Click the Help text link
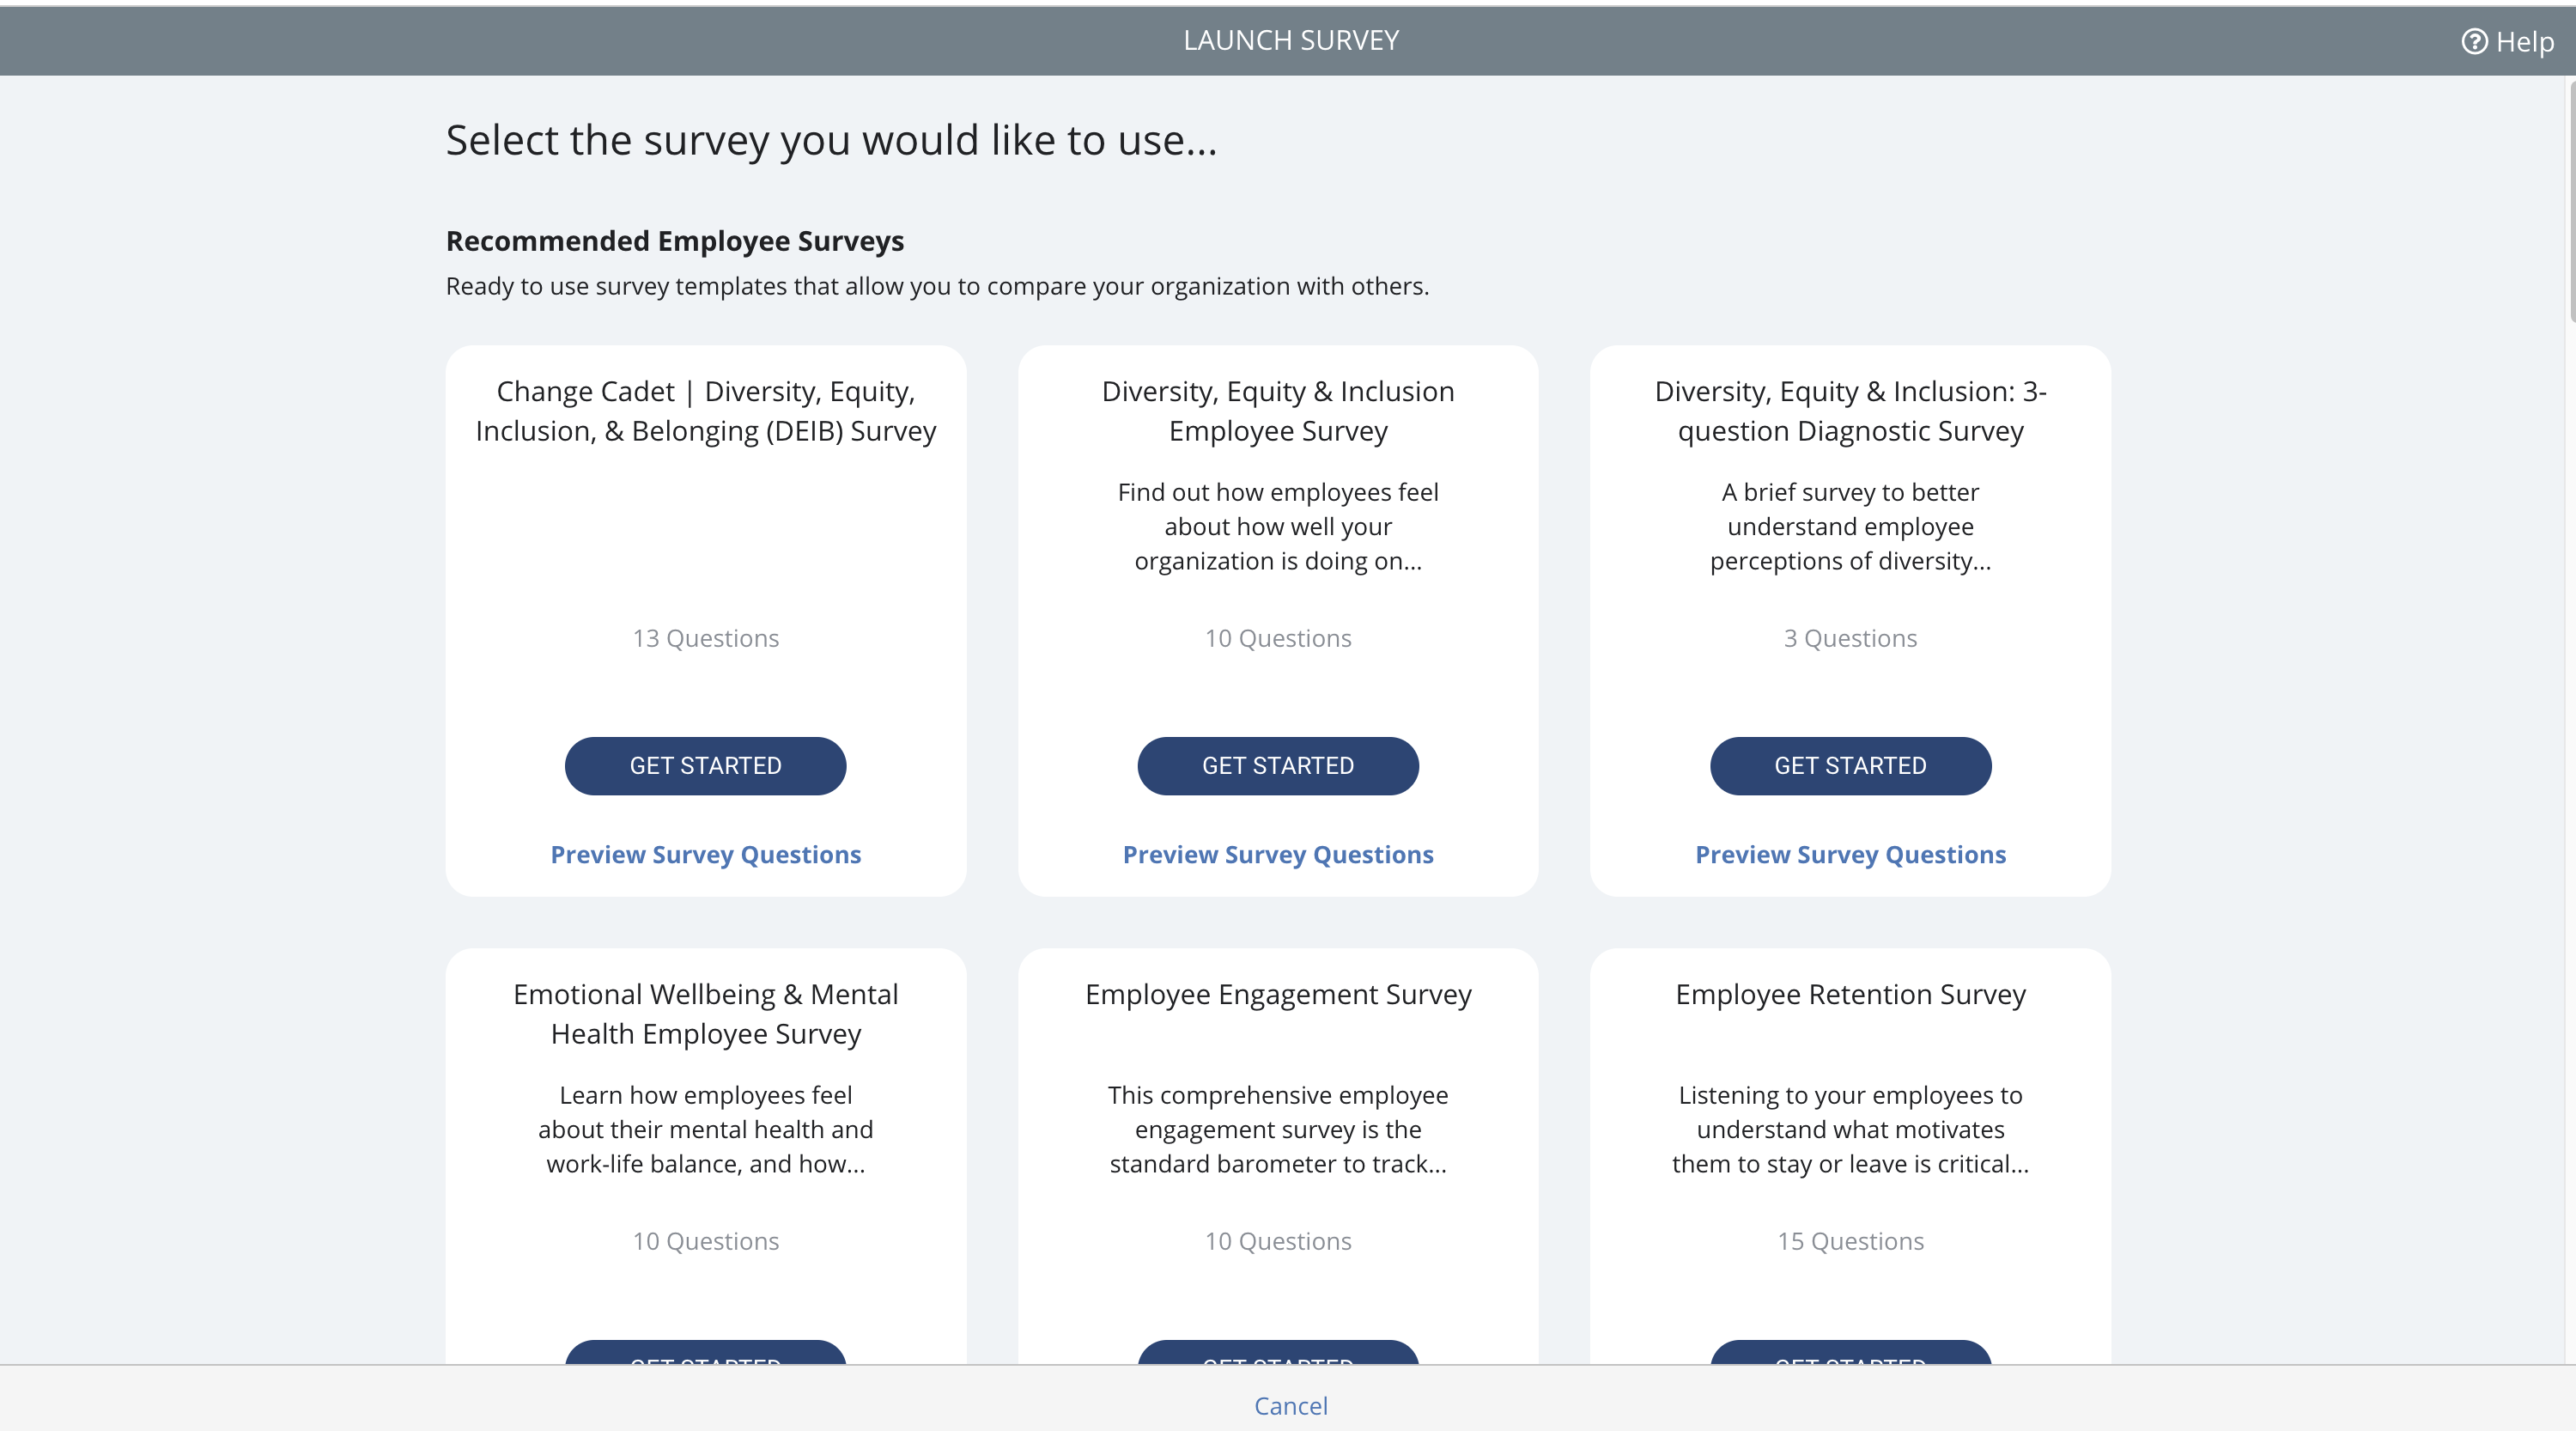 pyautogui.click(x=2524, y=41)
